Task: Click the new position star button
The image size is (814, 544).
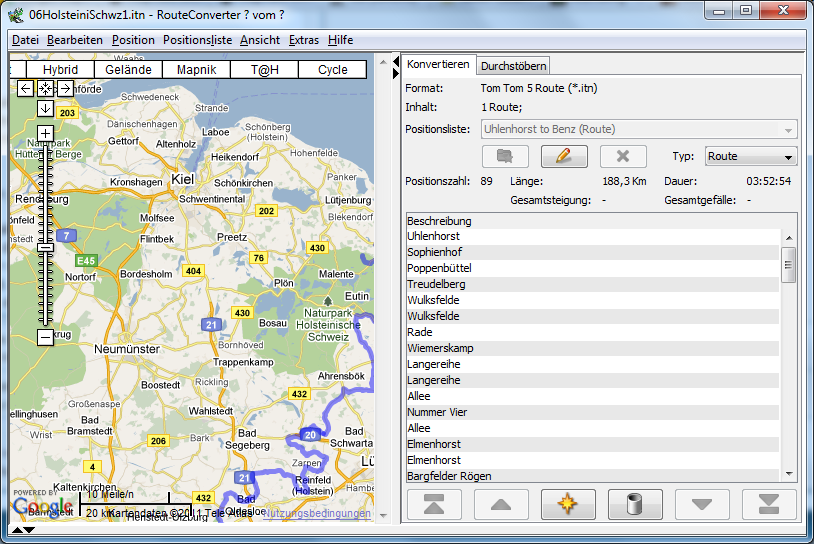Action: point(567,504)
